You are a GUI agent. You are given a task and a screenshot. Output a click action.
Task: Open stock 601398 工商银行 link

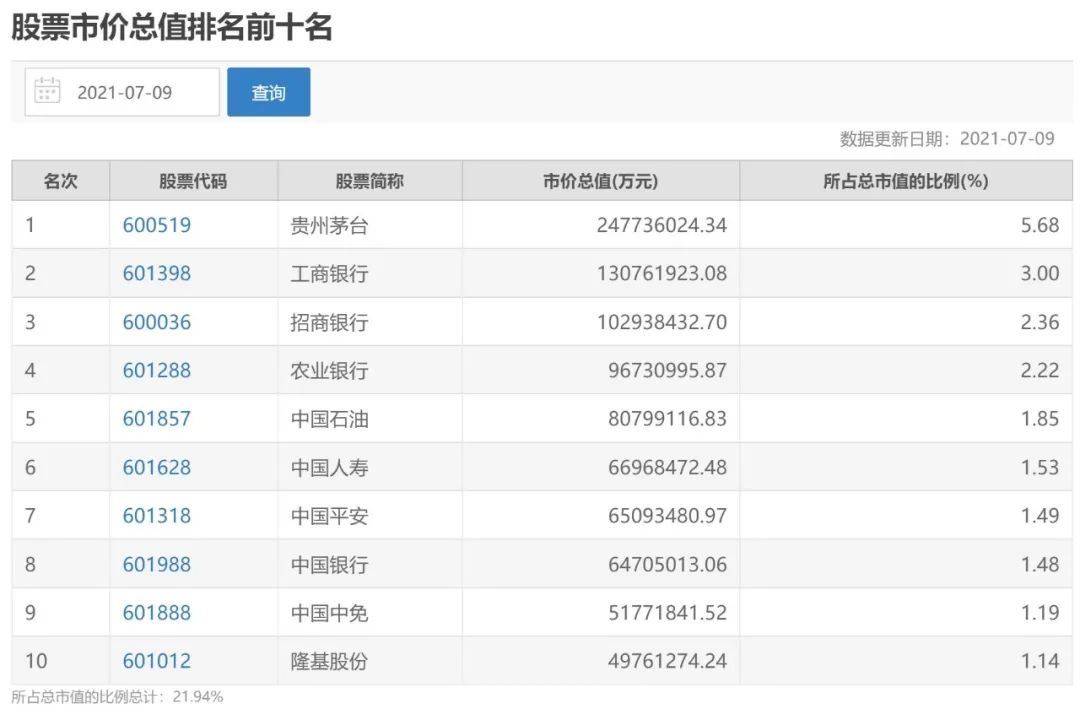pyautogui.click(x=156, y=273)
